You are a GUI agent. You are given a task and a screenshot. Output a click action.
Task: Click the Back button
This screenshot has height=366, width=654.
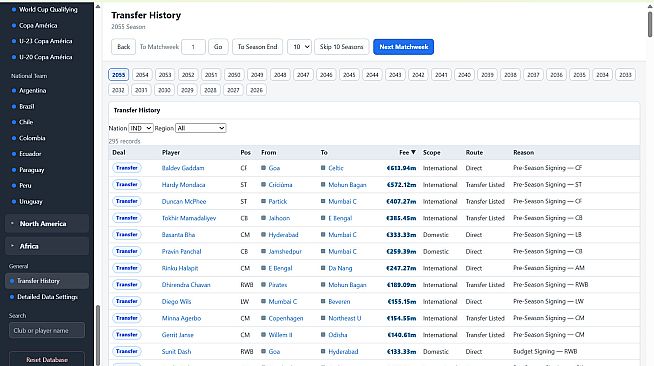tap(123, 47)
